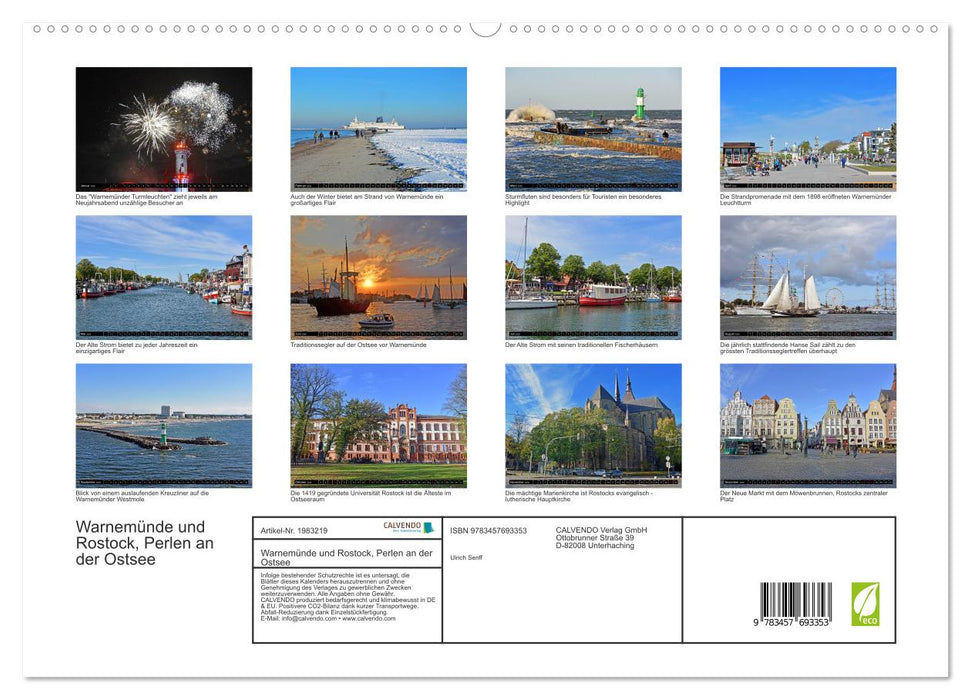
Task: Switch to the Universität Rostock photo
Action: point(379,424)
